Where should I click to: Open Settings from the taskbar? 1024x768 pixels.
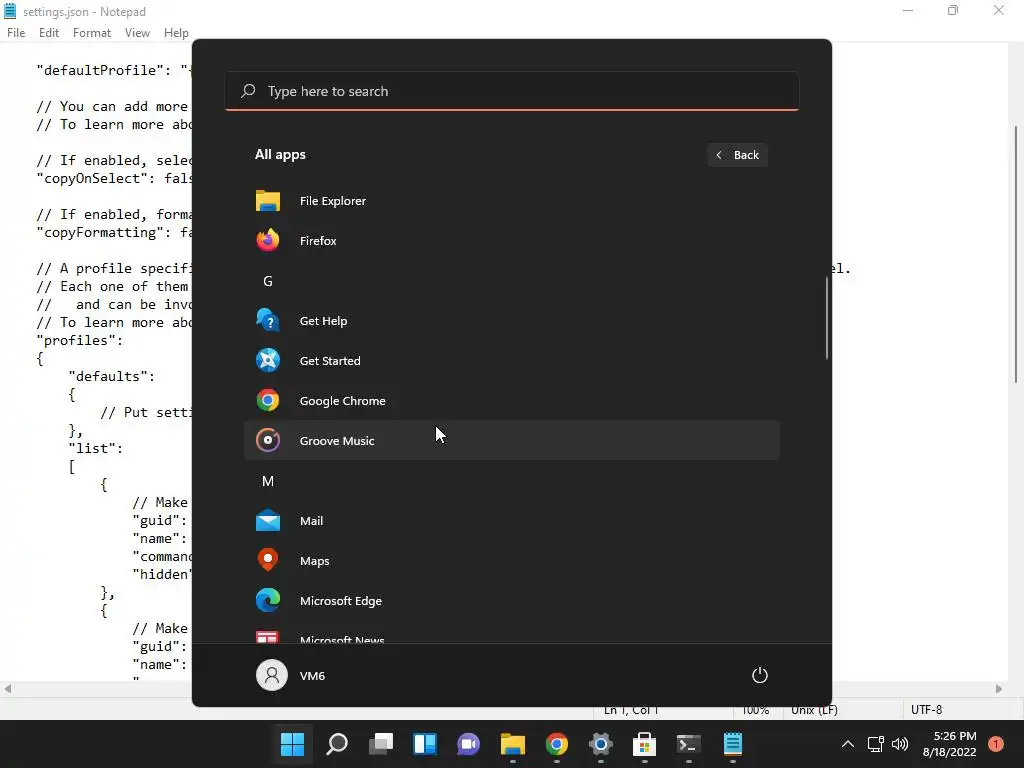coord(600,744)
